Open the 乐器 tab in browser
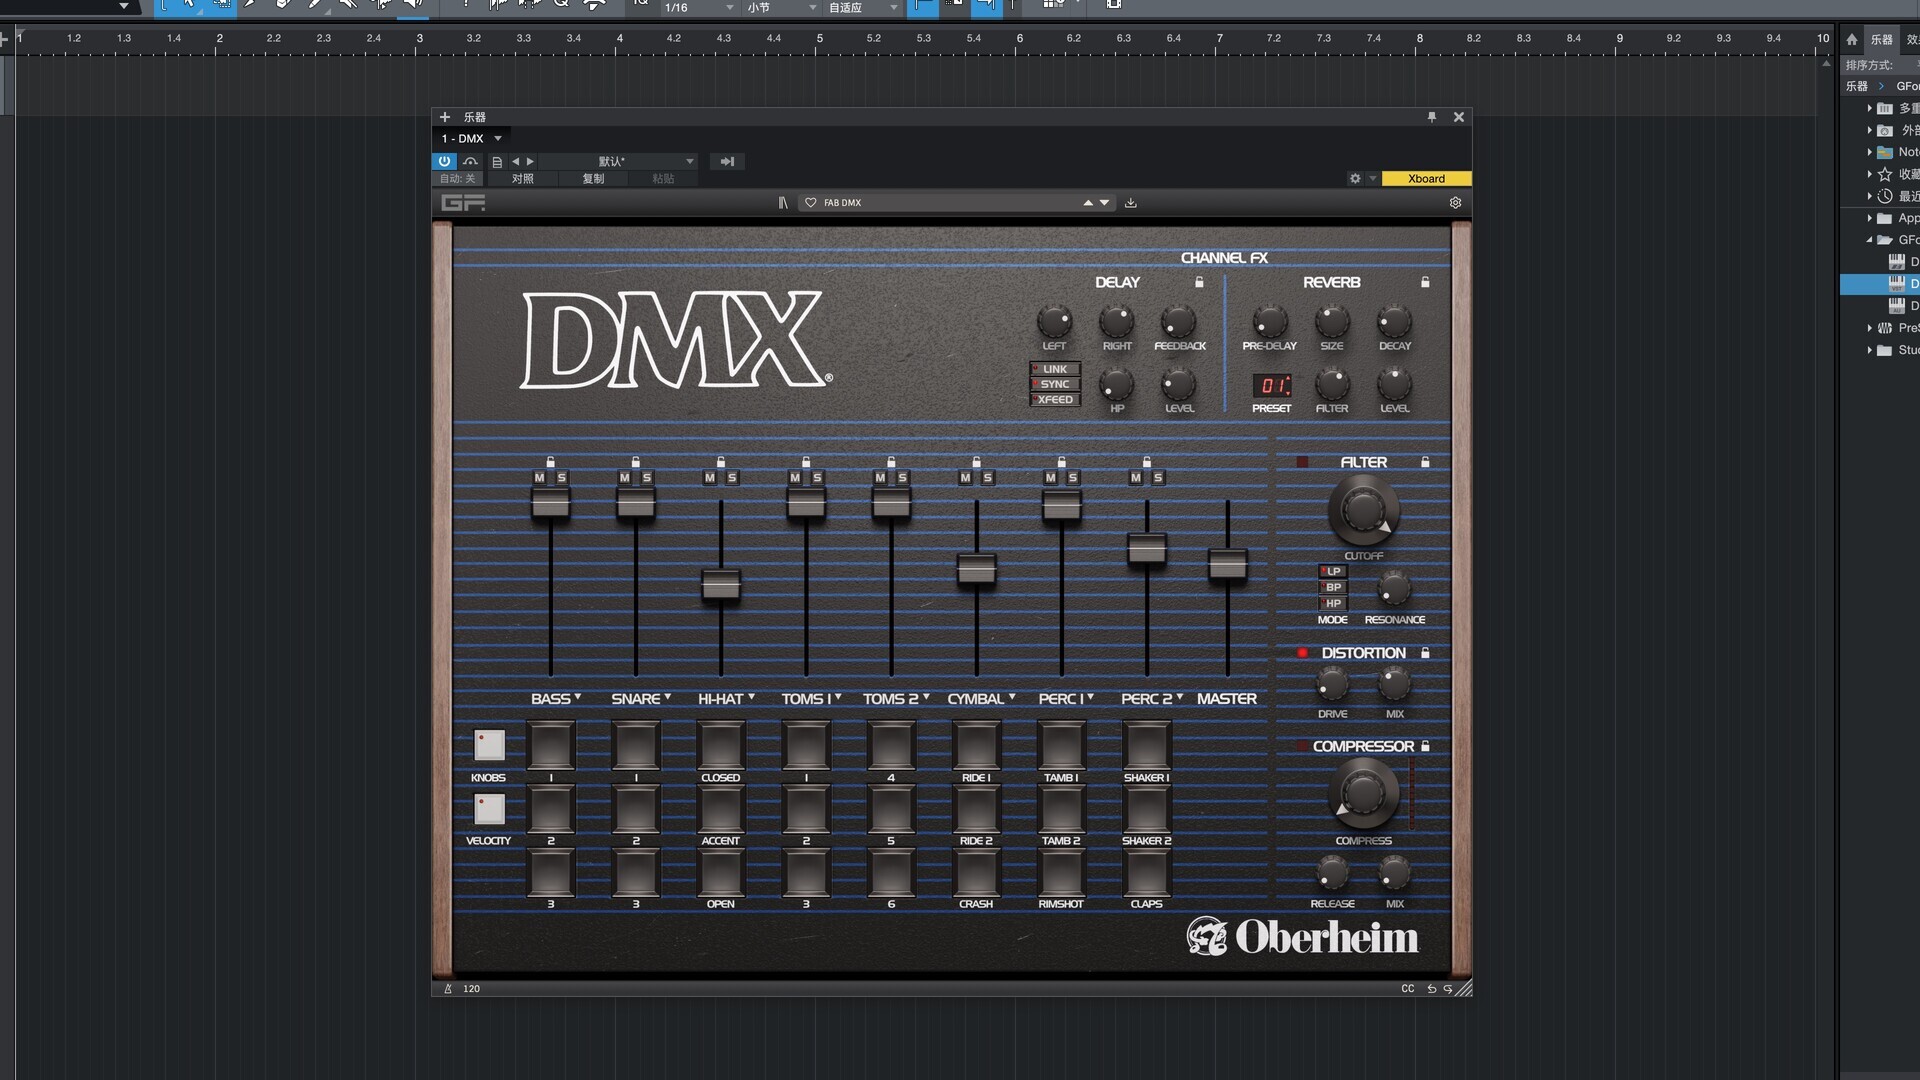Screen dimensions: 1920x1080 [1881, 39]
